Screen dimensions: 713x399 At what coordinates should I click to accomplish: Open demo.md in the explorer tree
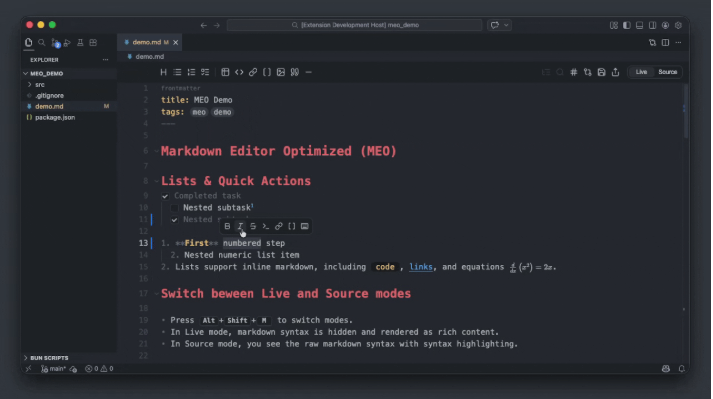pyautogui.click(x=69, y=106)
